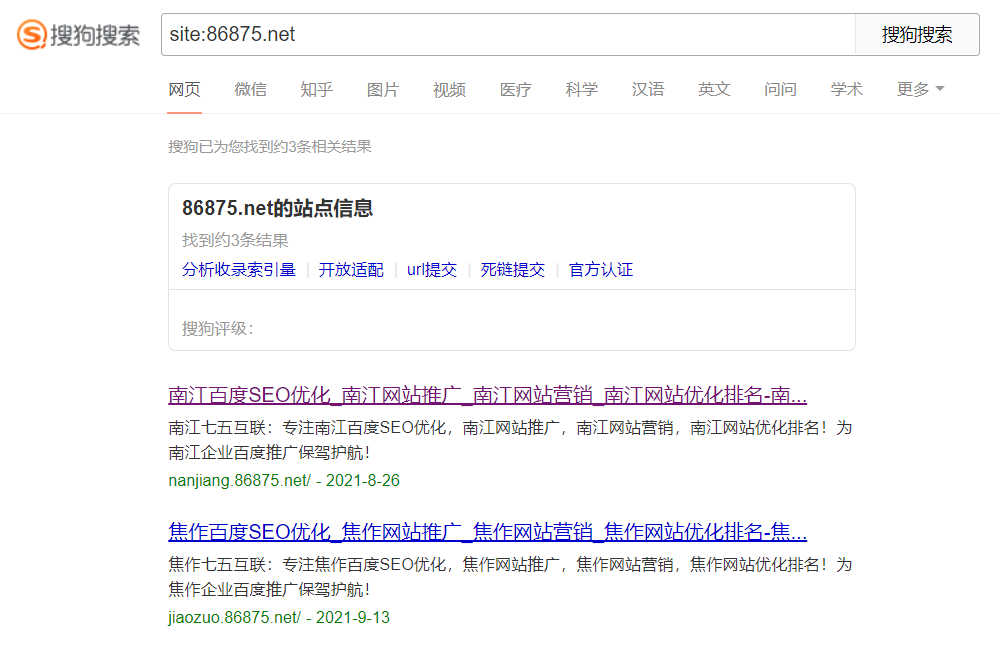The height and width of the screenshot is (649, 1000).
Task: Open the 焦作百度SEO优化 search result
Action: (487, 531)
